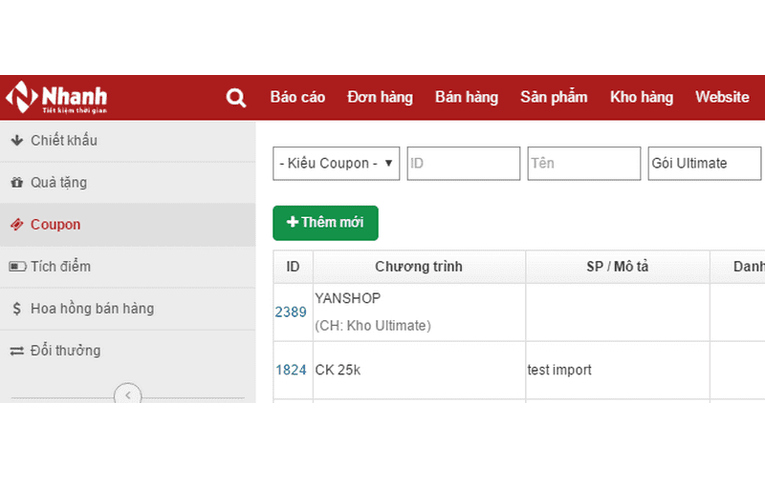Screen dimensions: 765x478
Task: Go to Quà tặng in sidebar
Action: (128, 182)
